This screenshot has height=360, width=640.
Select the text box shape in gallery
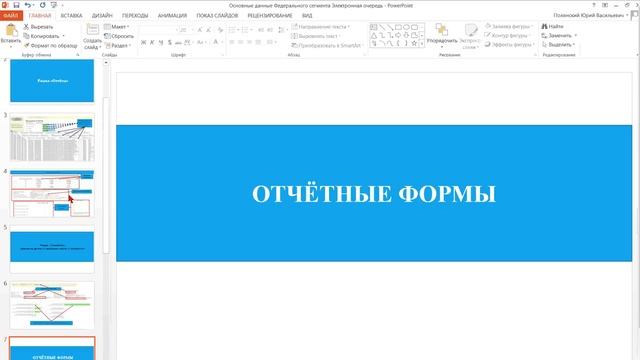[373, 27]
